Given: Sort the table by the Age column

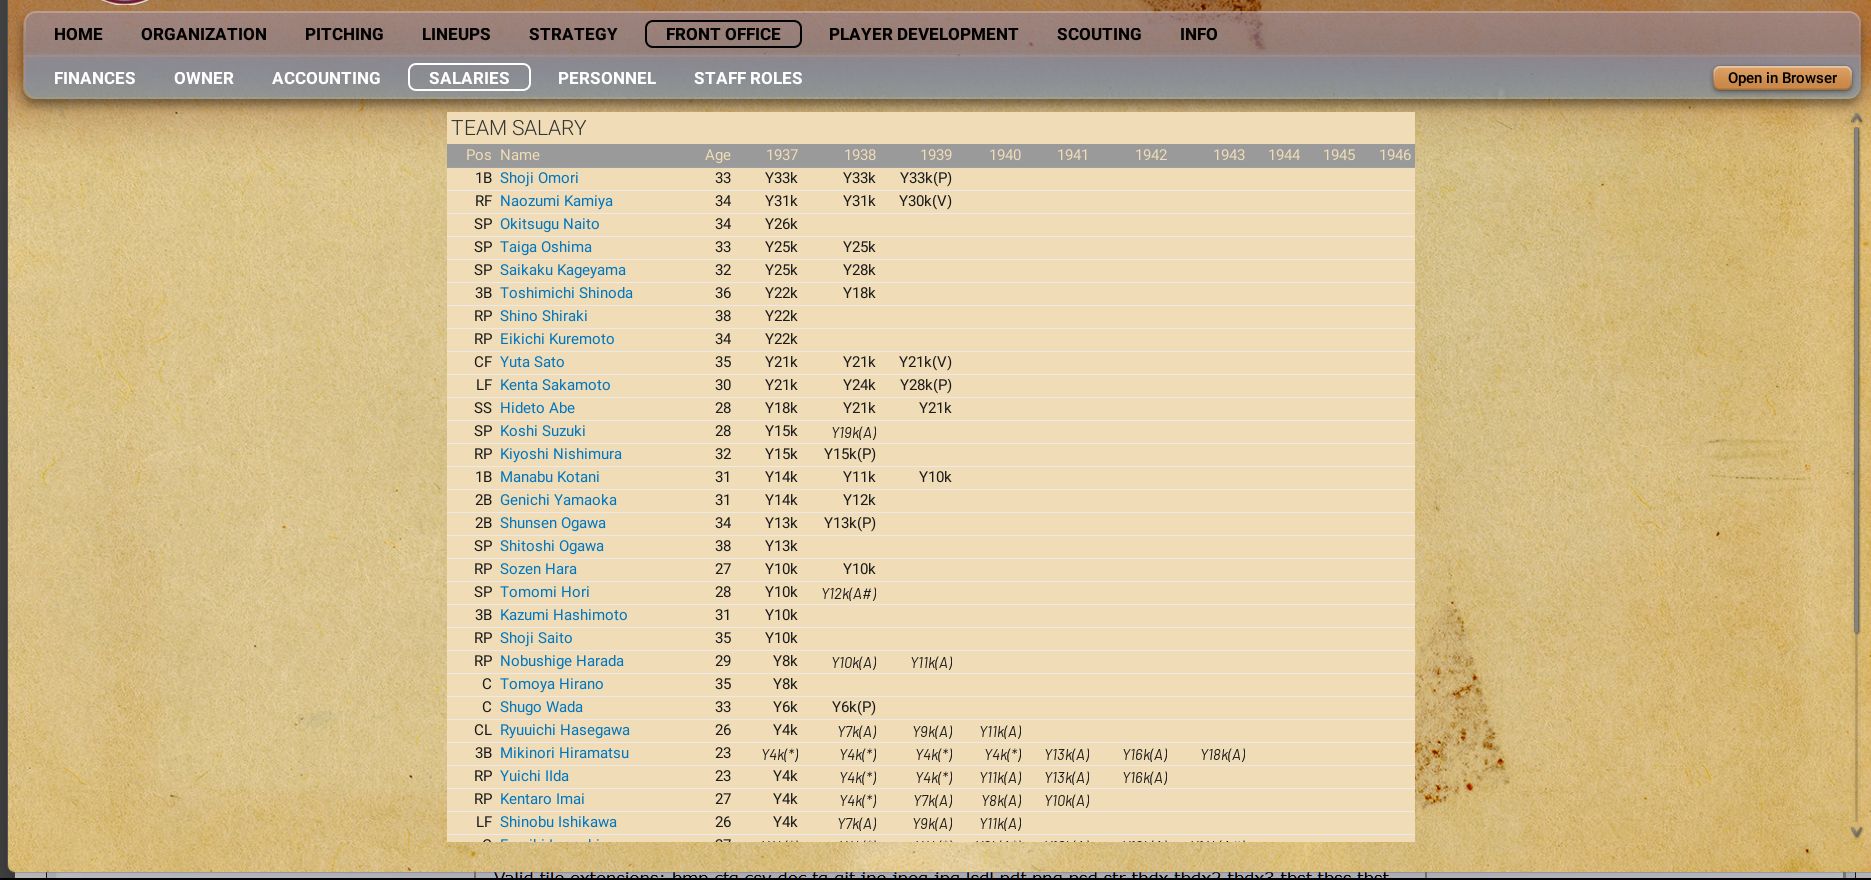Looking at the screenshot, I should coord(717,155).
